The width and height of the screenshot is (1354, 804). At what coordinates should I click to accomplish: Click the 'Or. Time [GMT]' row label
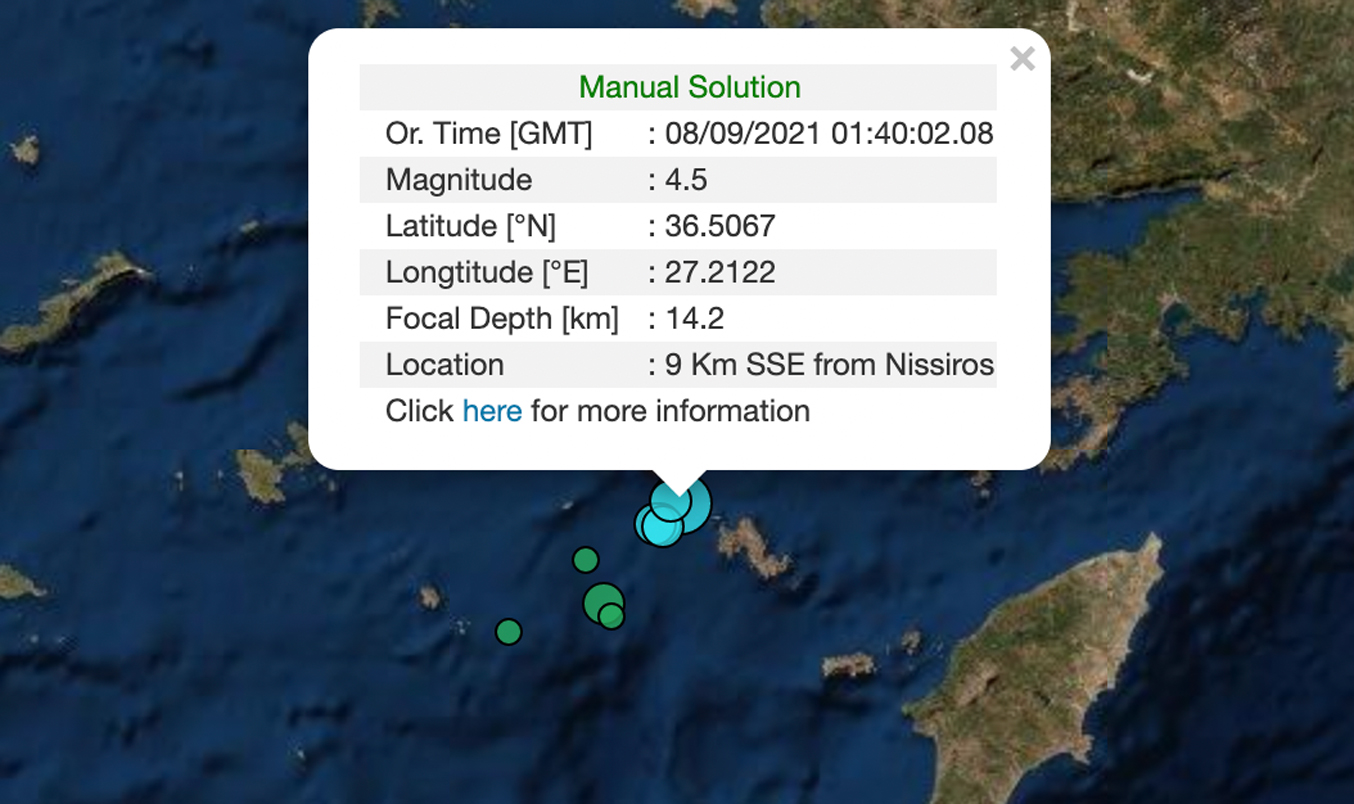(488, 134)
